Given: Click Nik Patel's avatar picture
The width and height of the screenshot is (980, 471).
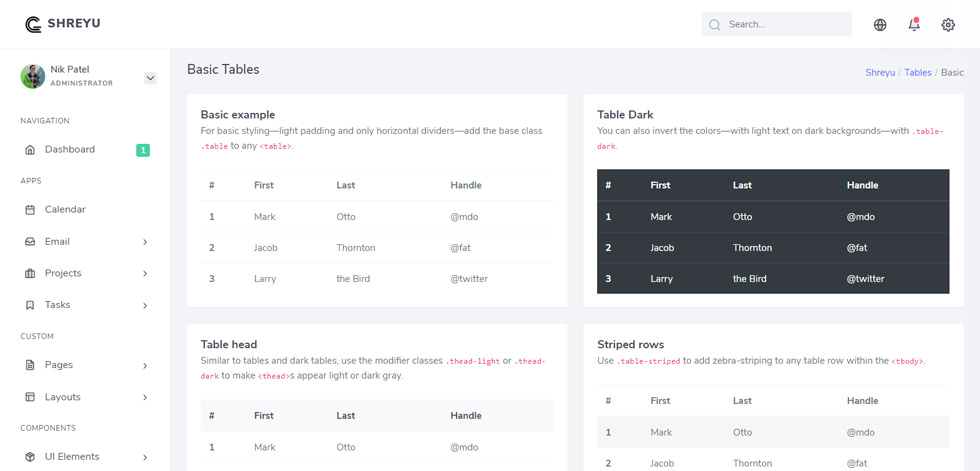Looking at the screenshot, I should coord(32,76).
